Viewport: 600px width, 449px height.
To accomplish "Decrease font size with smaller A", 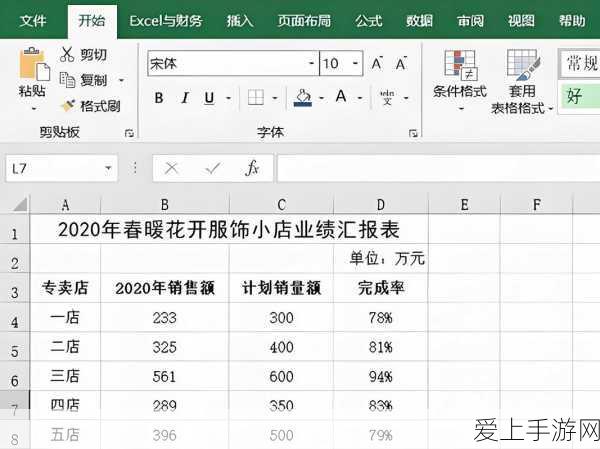I will [x=401, y=64].
